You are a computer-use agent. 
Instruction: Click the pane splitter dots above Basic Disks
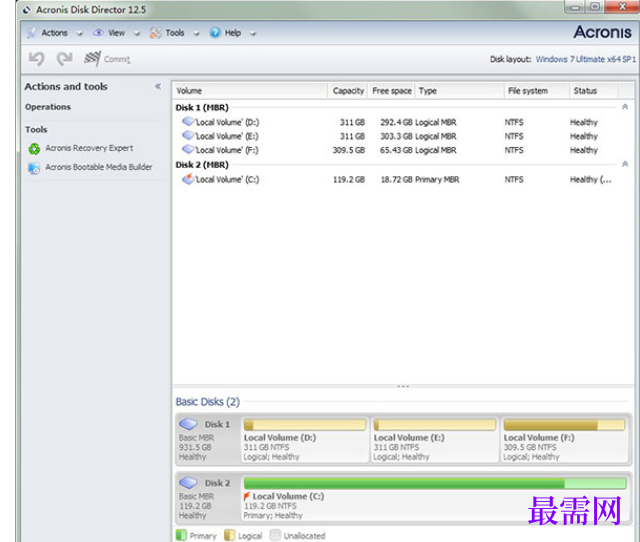click(x=403, y=386)
